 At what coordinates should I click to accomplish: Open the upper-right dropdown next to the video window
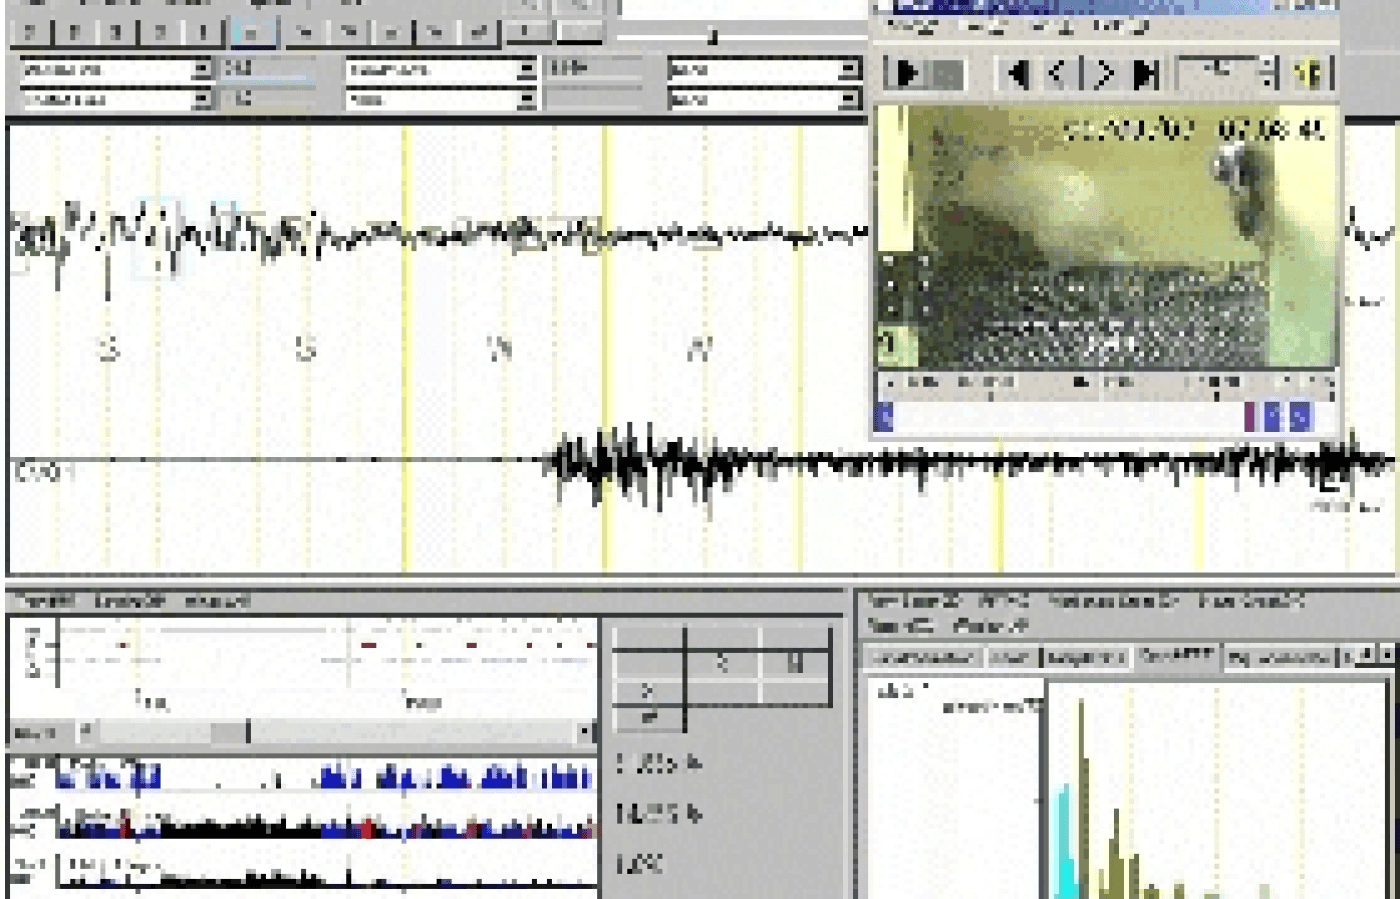(849, 70)
